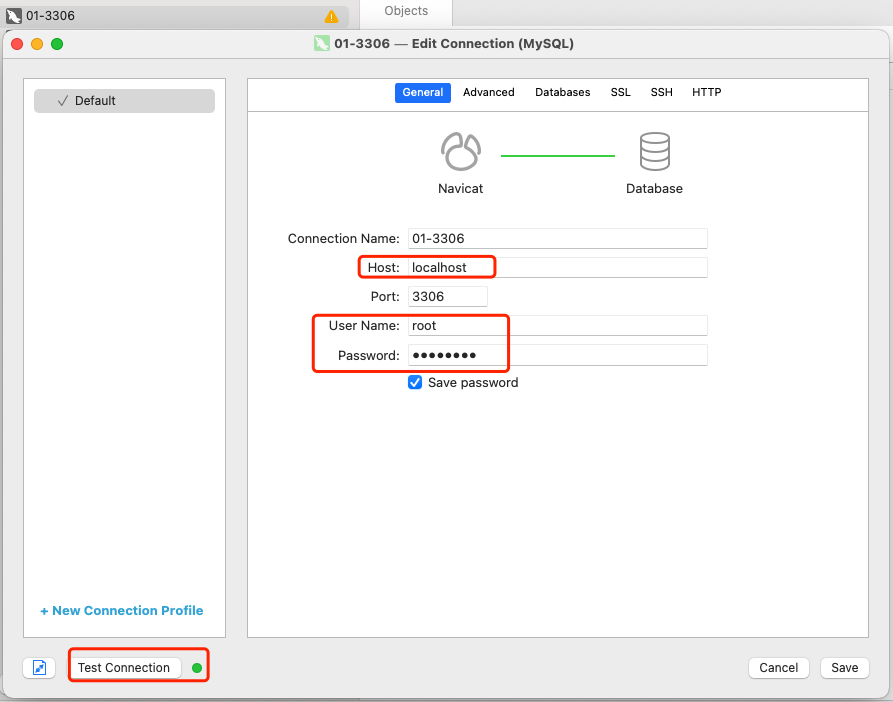Click the Password input field
The width and height of the screenshot is (893, 702).
click(x=558, y=355)
